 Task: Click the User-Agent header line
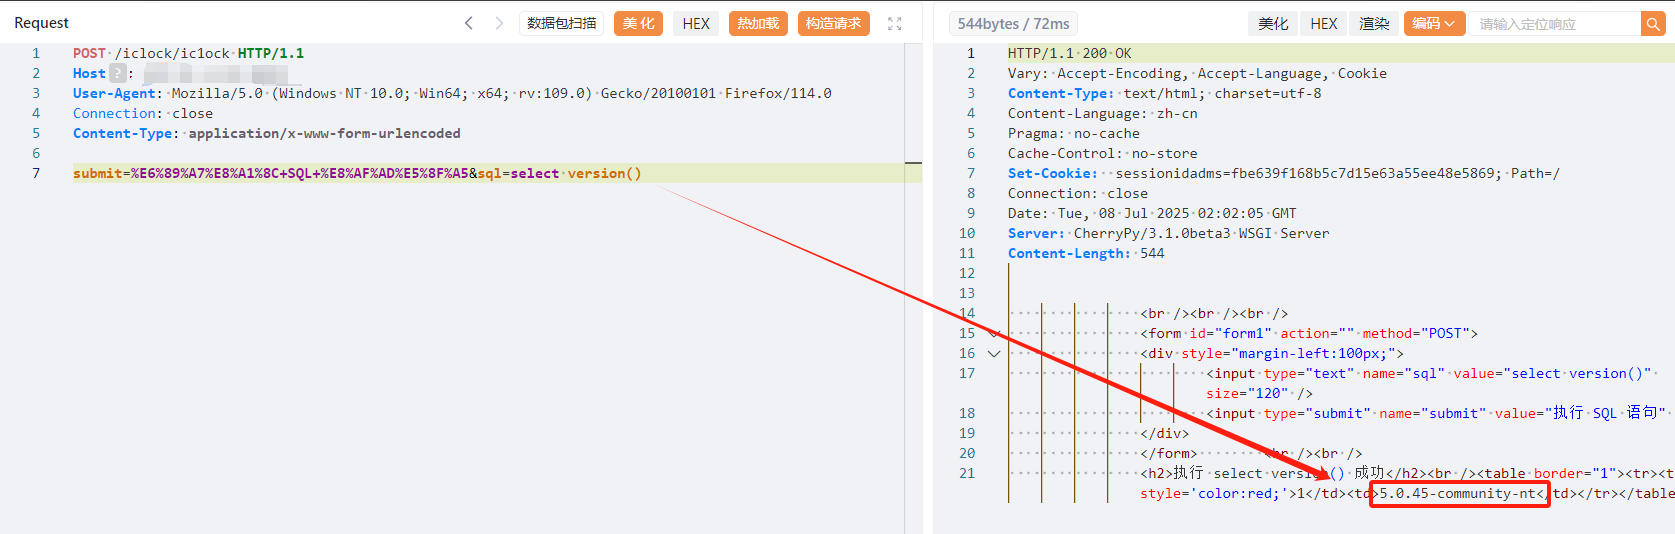pyautogui.click(x=452, y=93)
